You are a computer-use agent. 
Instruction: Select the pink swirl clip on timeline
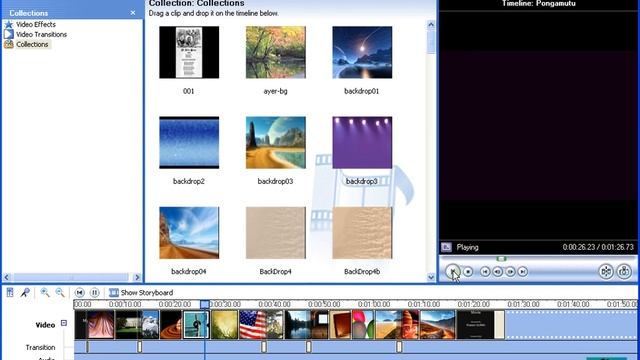(x=101, y=325)
